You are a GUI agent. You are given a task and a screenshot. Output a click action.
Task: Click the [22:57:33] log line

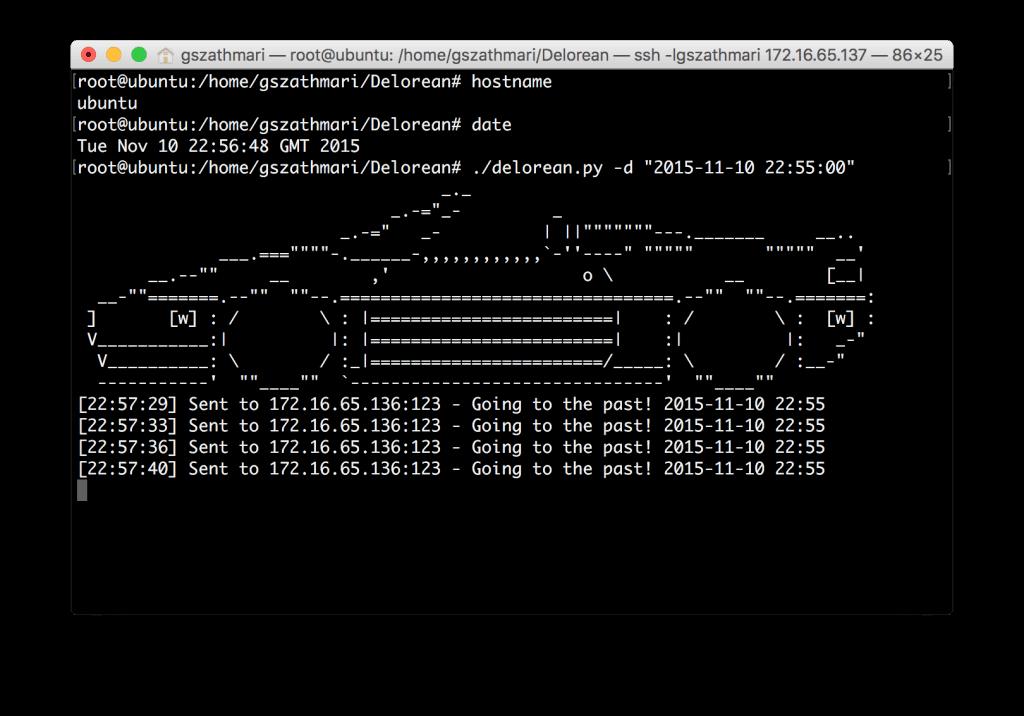coord(451,426)
